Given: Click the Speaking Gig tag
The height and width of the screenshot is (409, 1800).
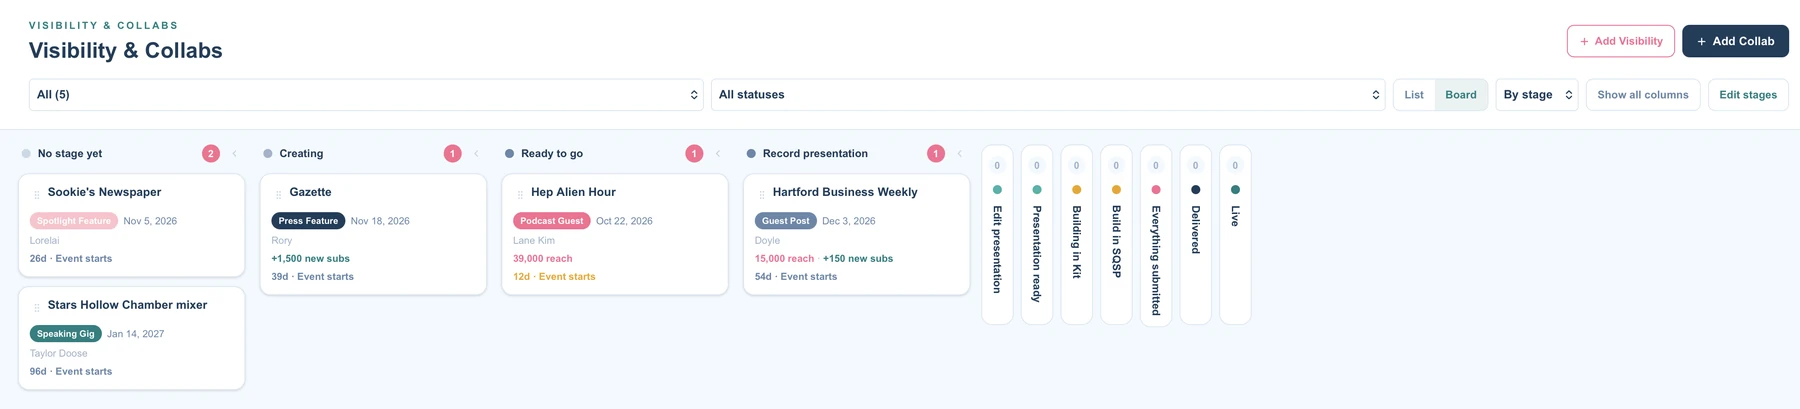Looking at the screenshot, I should [66, 334].
